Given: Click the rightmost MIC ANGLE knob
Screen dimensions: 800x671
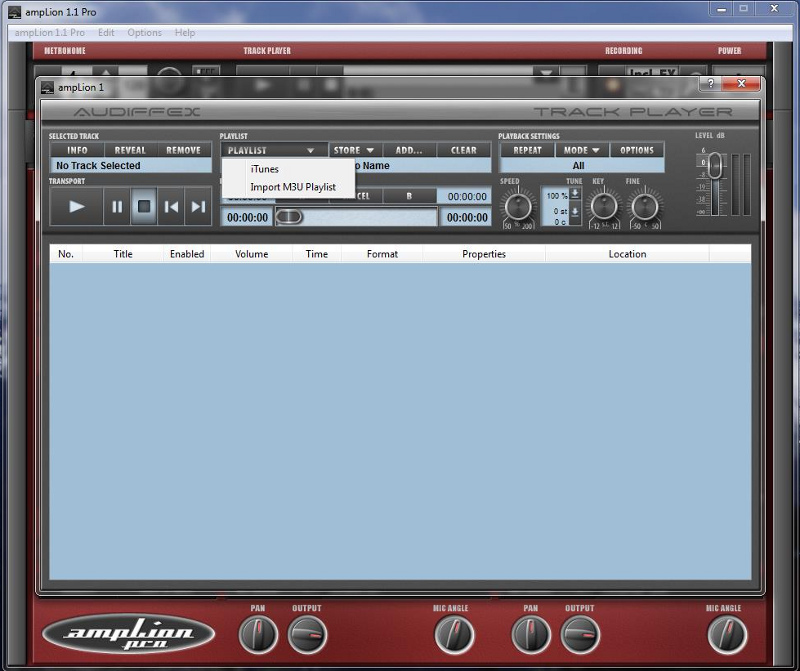Looking at the screenshot, I should click(727, 635).
